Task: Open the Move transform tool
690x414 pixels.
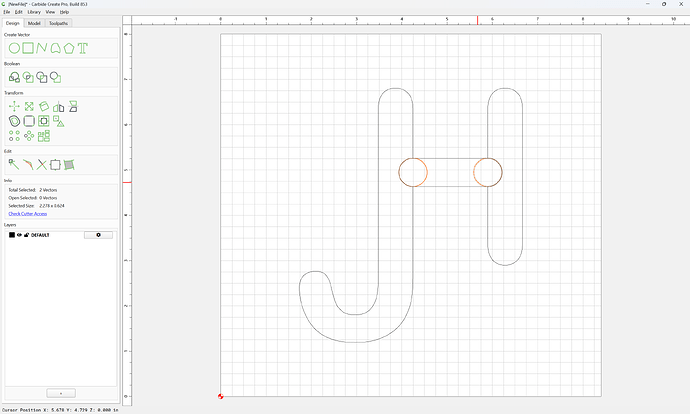Action: [14, 106]
